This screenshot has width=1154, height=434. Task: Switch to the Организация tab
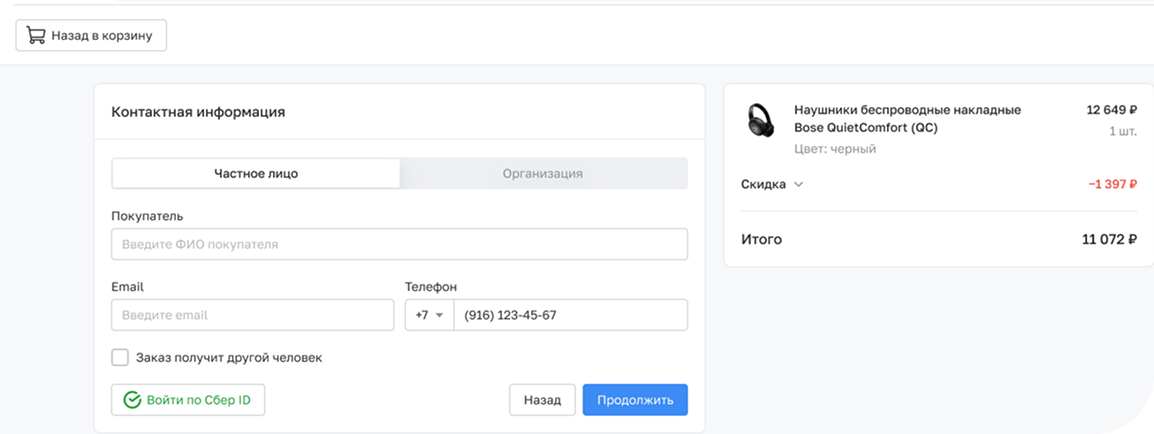[542, 173]
